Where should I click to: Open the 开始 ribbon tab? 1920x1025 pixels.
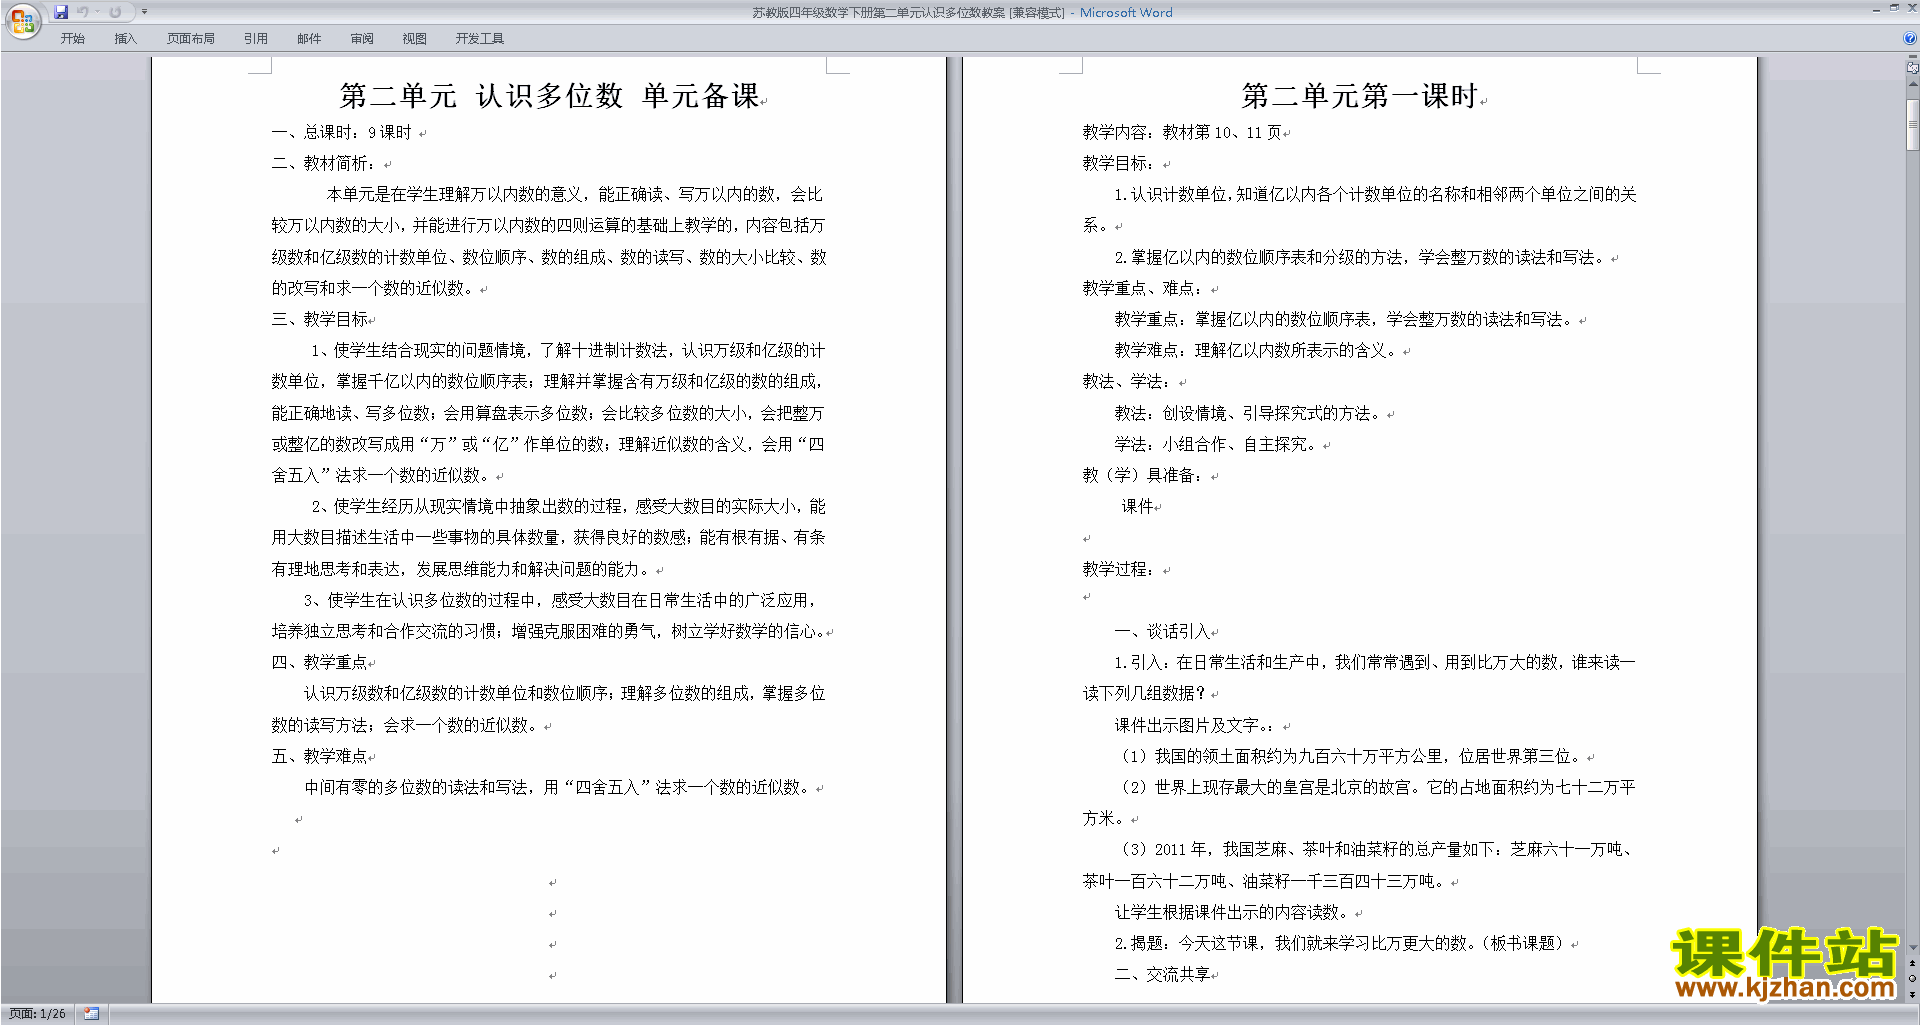[x=72, y=39]
